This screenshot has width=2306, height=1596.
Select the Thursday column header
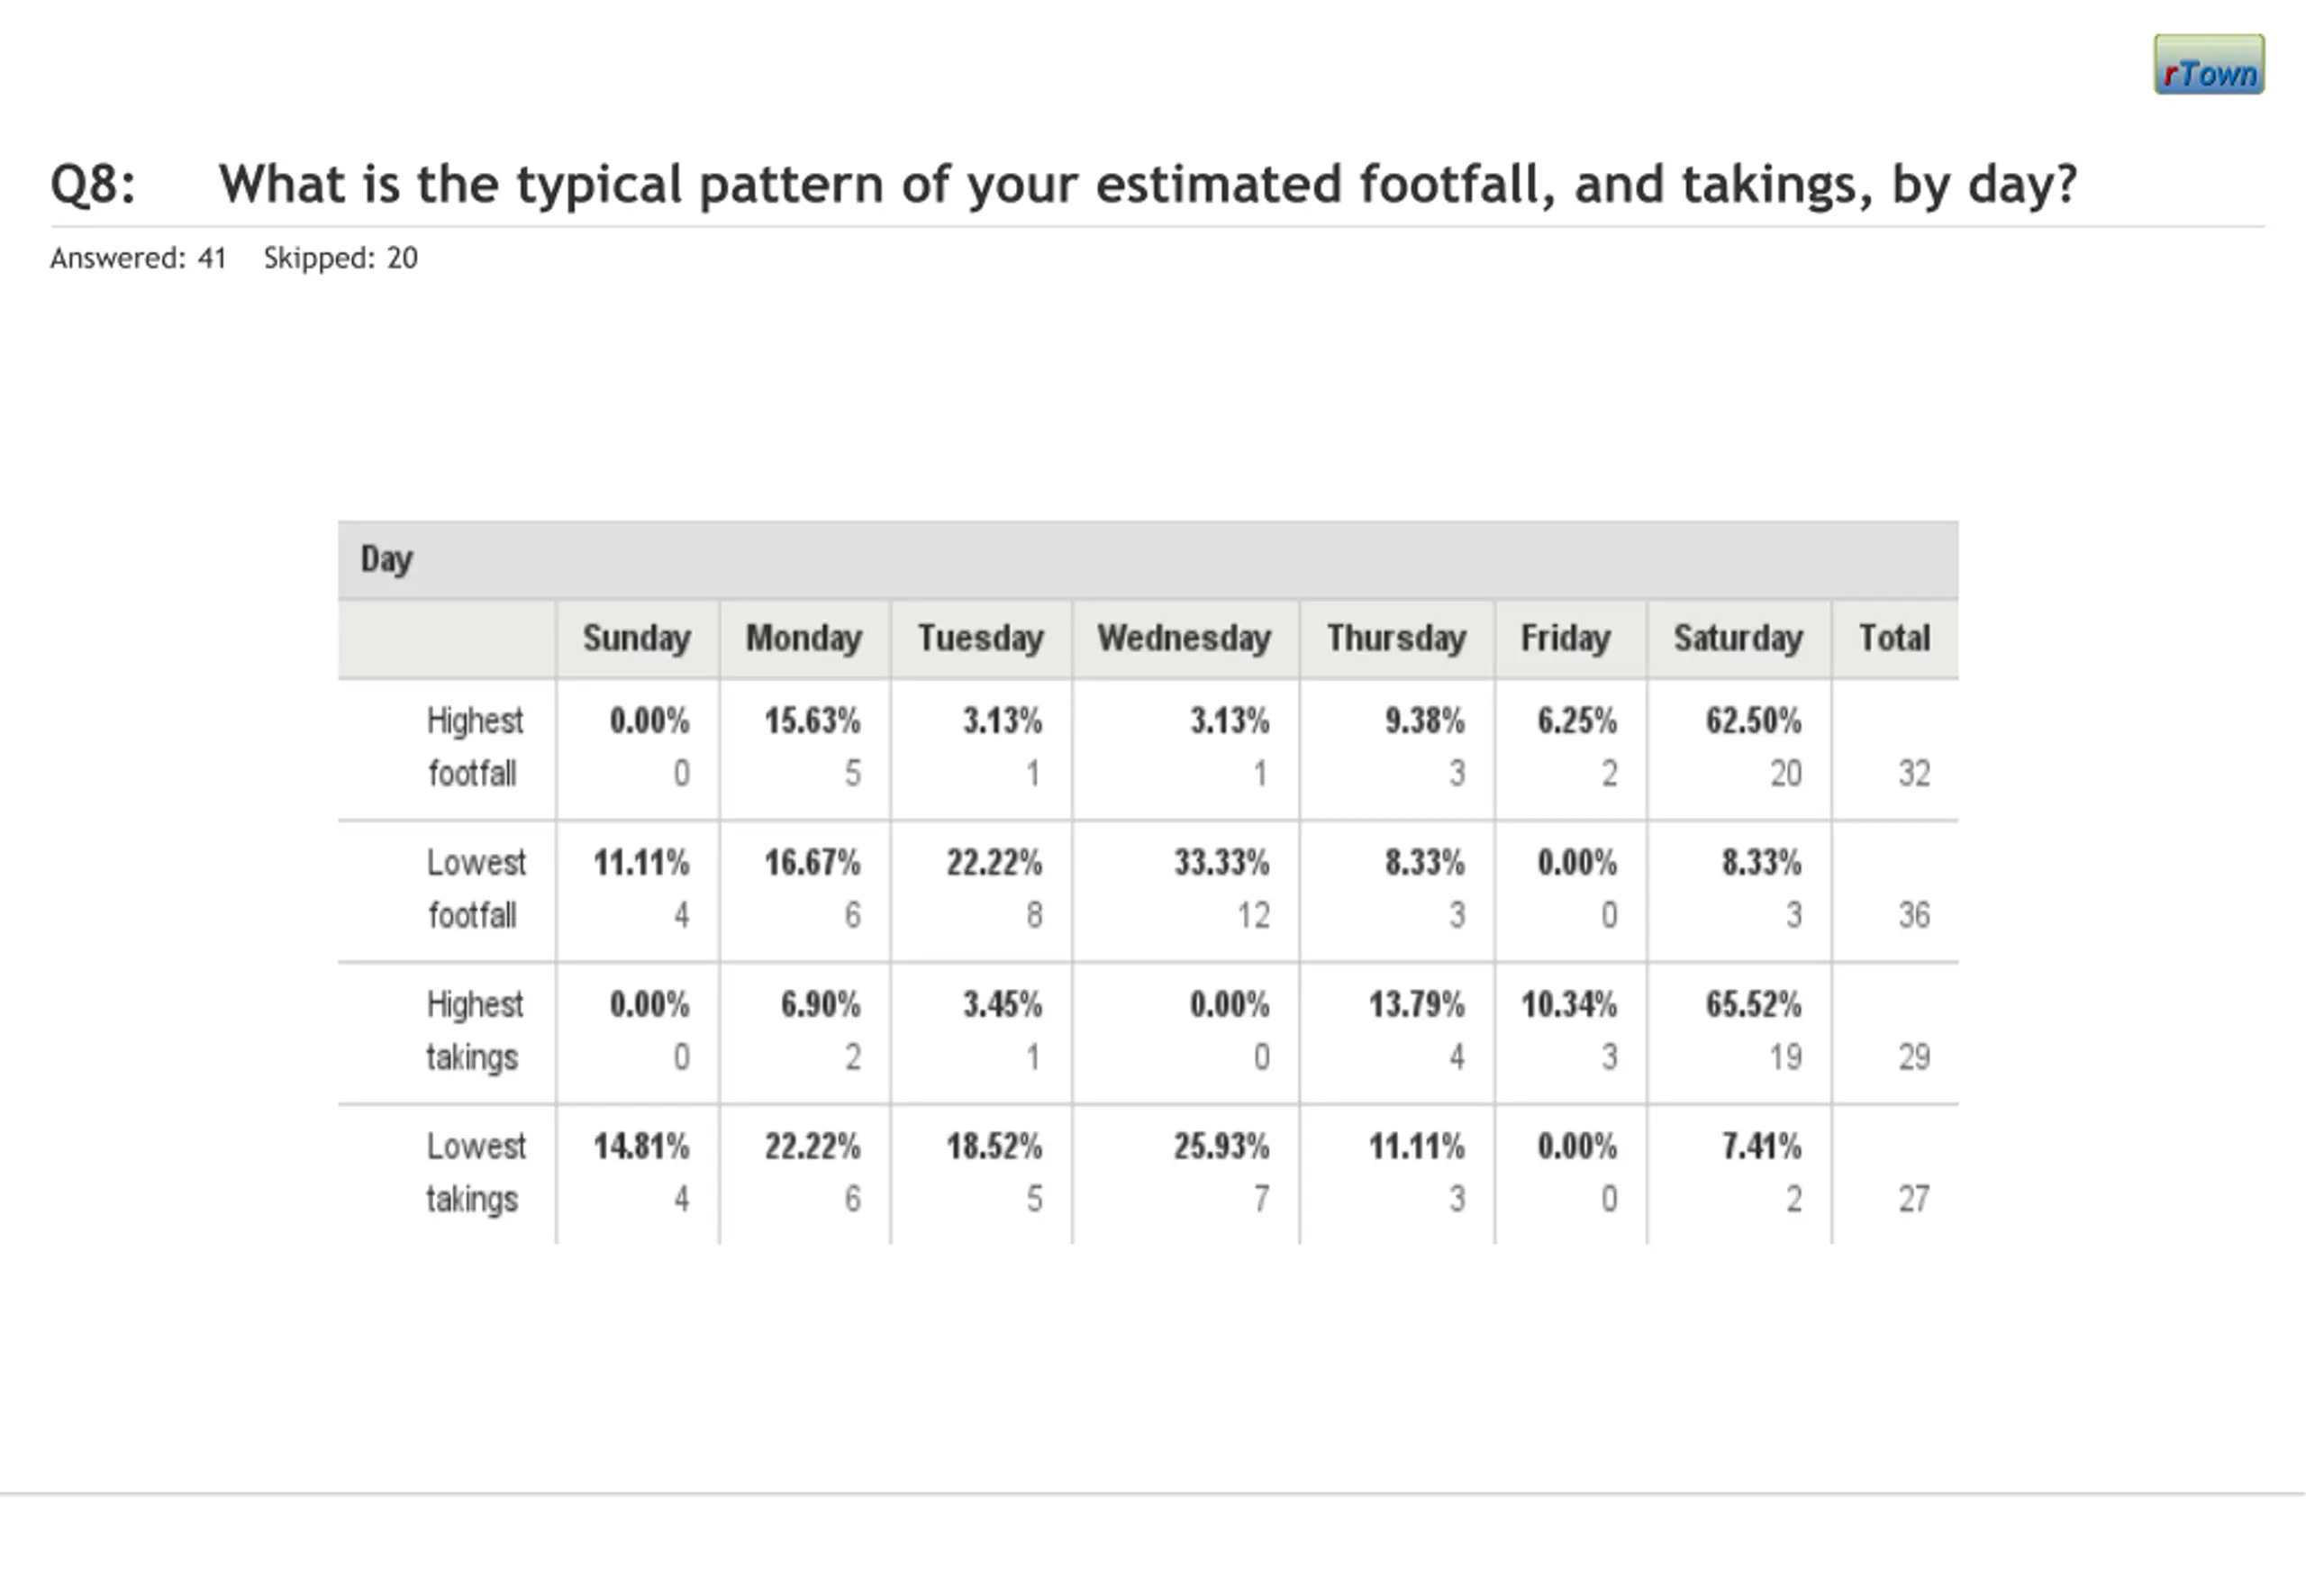1396,638
